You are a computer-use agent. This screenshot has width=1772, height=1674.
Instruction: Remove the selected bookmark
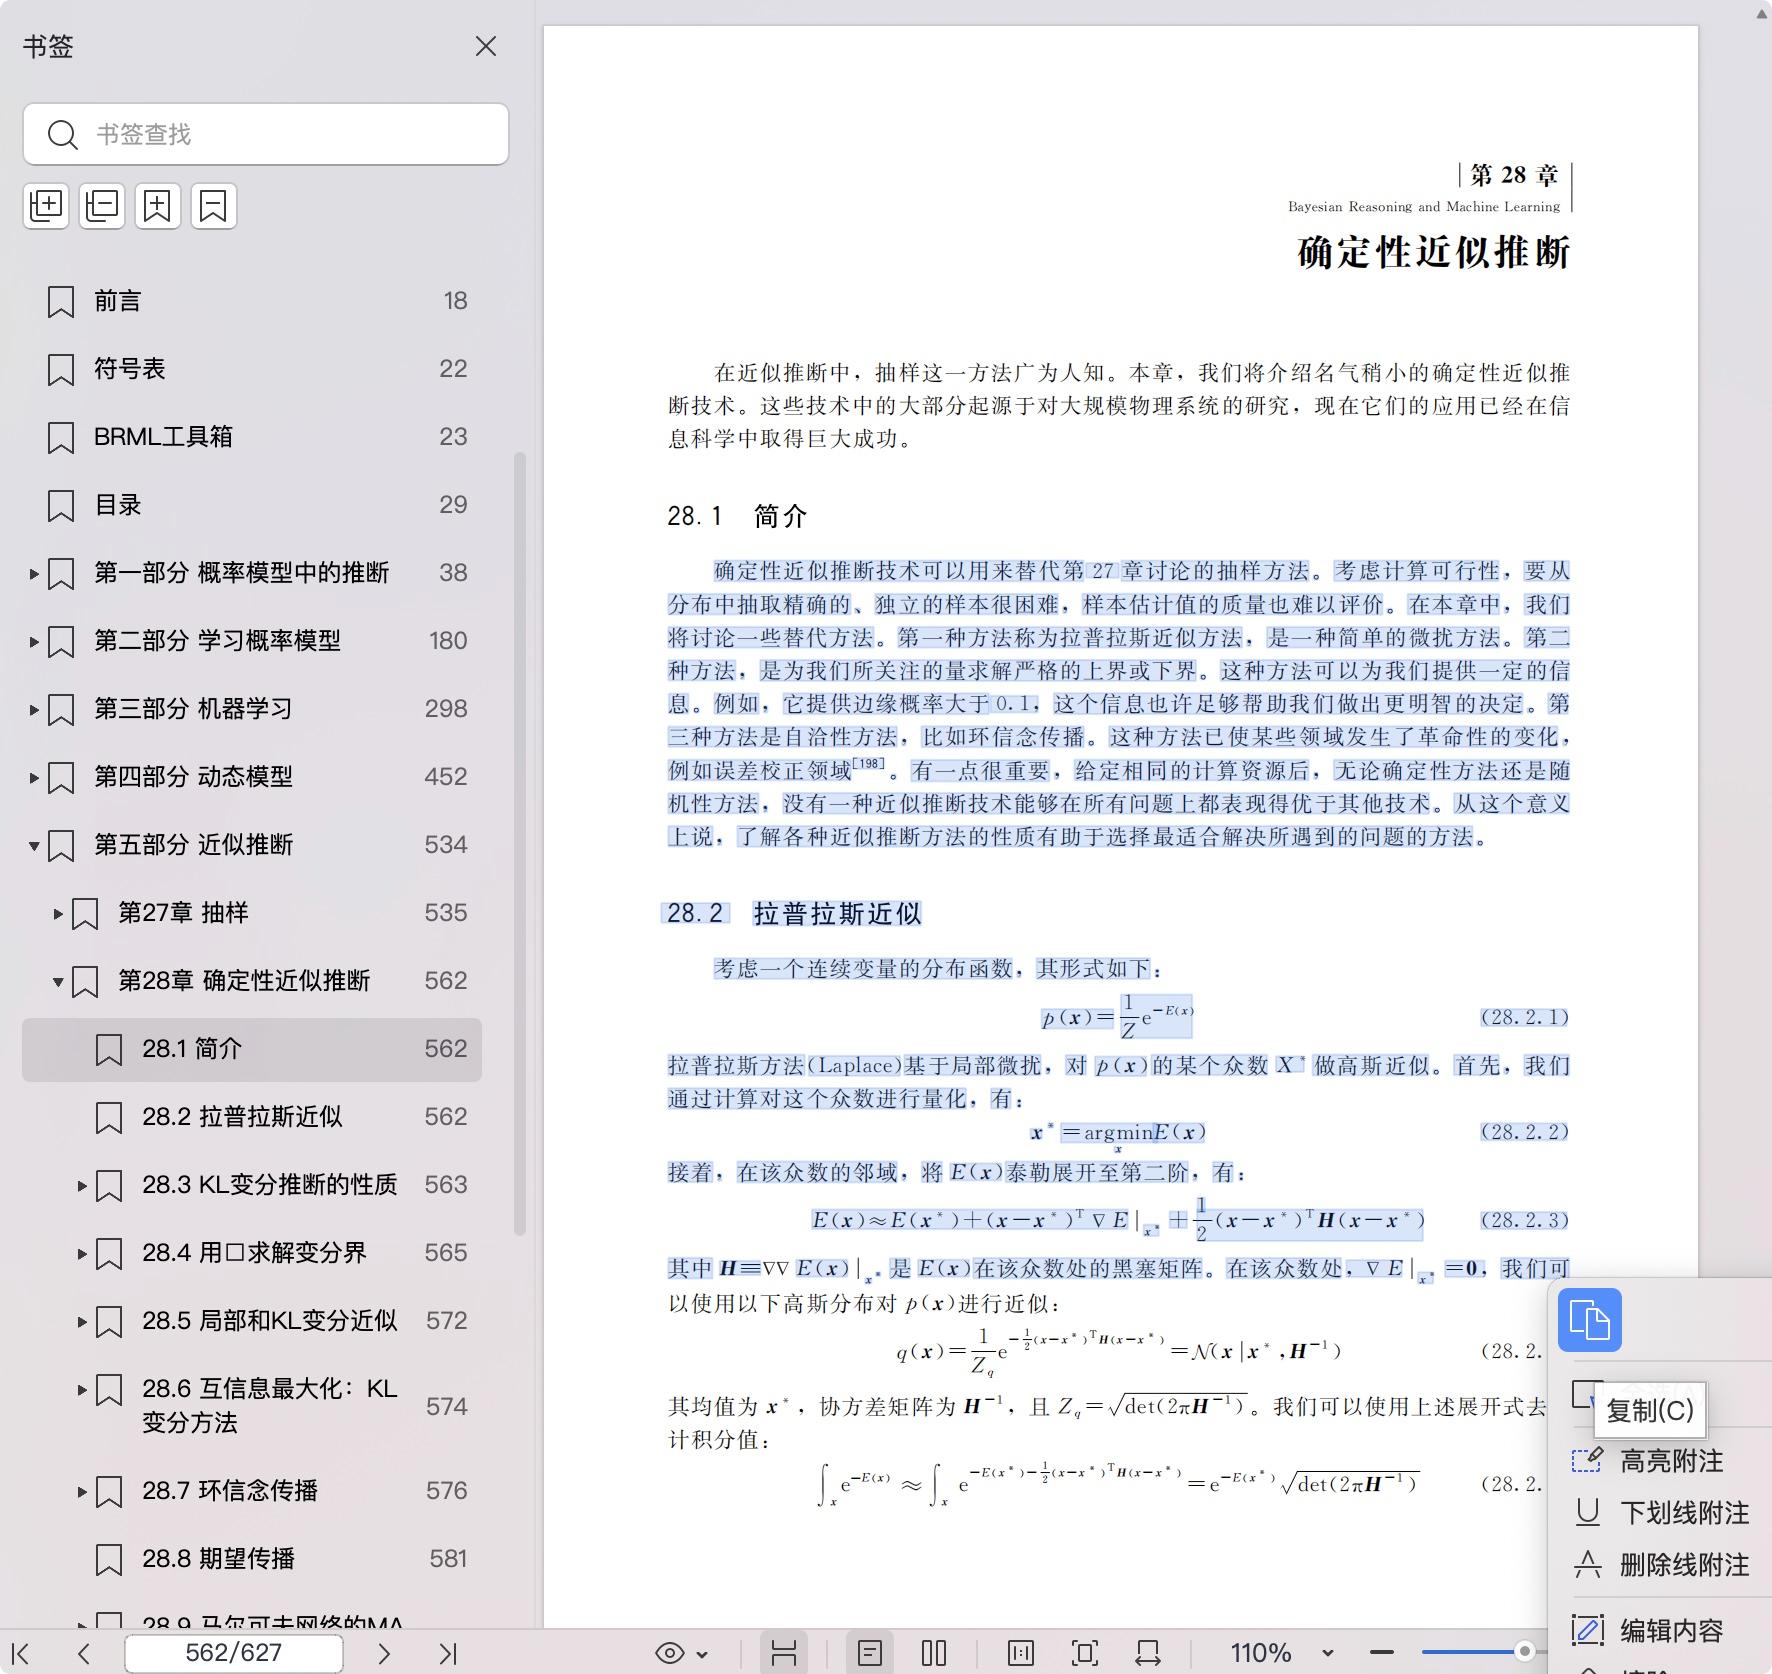point(213,205)
